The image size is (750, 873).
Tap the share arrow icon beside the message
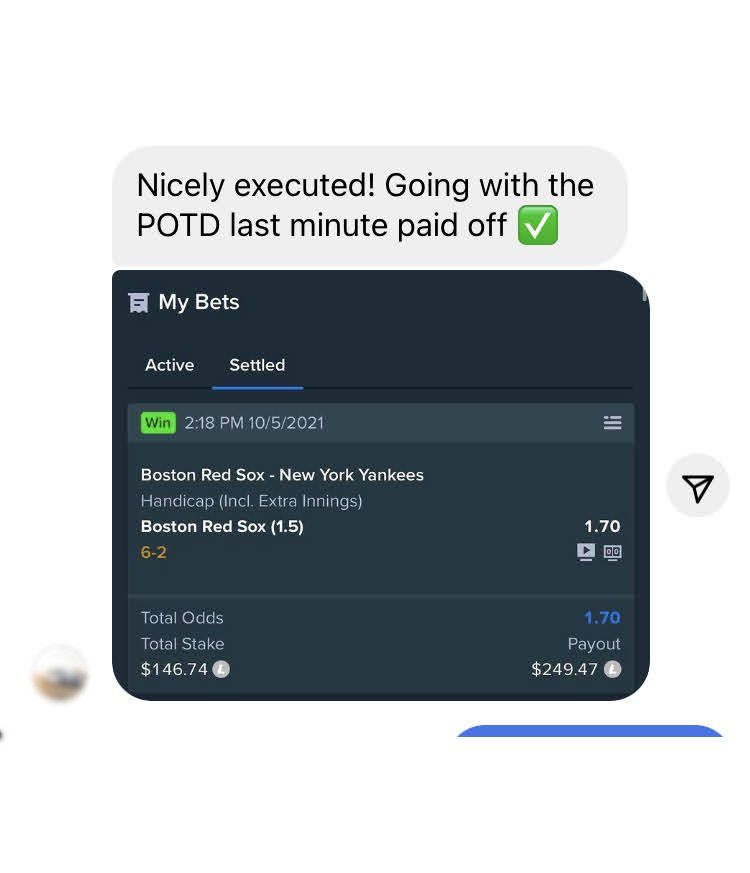[697, 485]
